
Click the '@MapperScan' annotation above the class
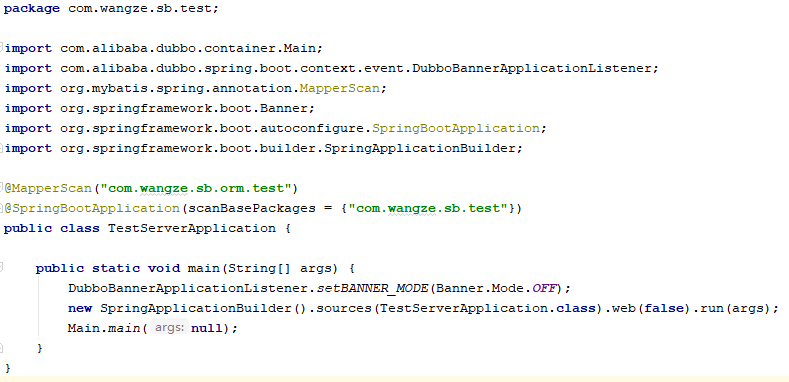[x=48, y=188]
